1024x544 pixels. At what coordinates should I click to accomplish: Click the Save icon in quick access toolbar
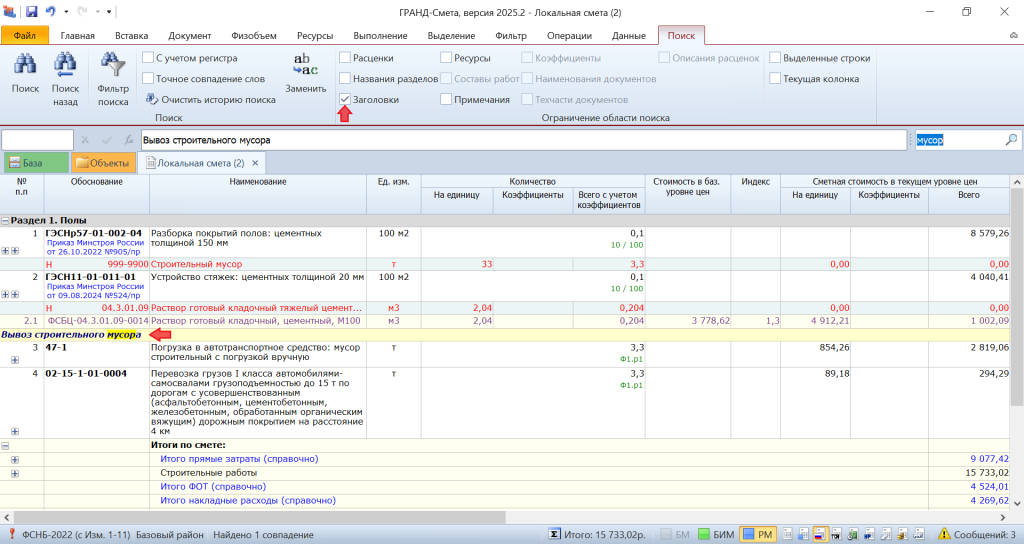(x=31, y=12)
